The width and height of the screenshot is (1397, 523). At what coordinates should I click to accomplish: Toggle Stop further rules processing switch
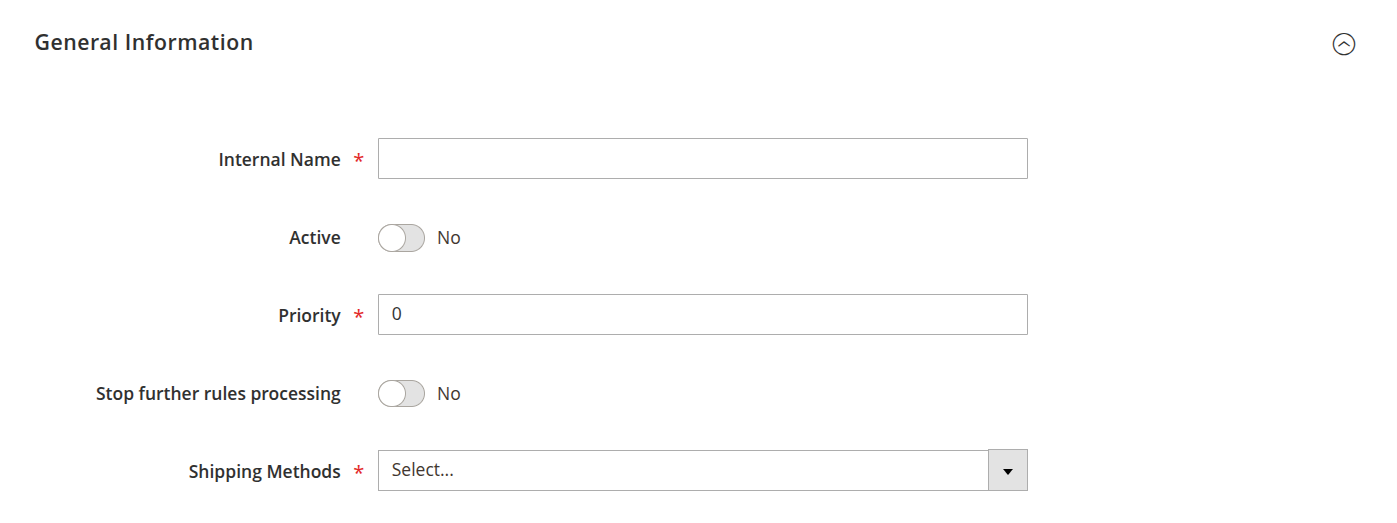pyautogui.click(x=401, y=394)
